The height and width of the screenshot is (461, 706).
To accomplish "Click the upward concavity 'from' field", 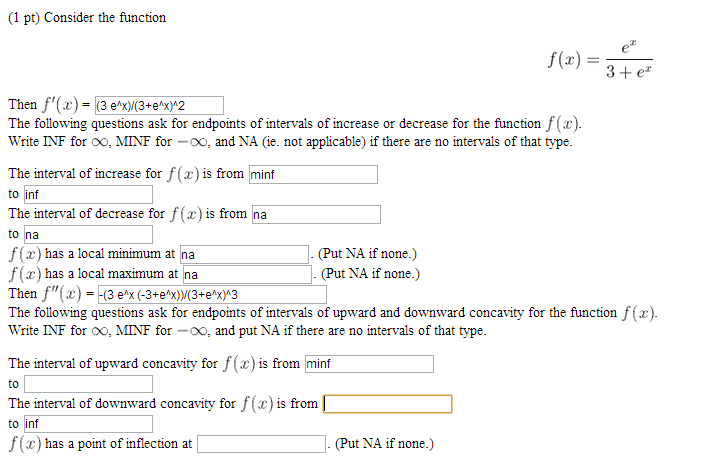I will 369,364.
